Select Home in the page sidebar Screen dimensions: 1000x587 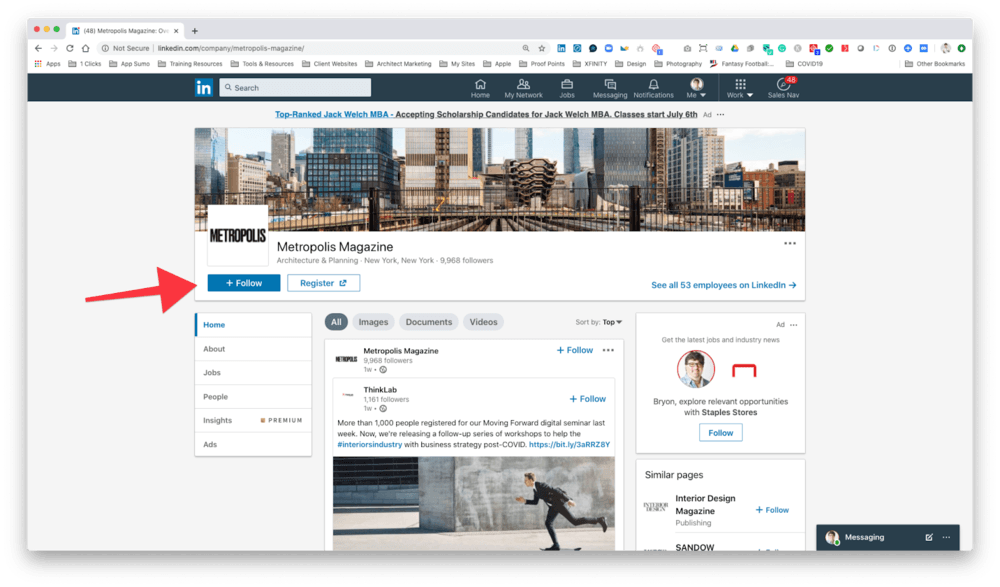tap(253, 325)
